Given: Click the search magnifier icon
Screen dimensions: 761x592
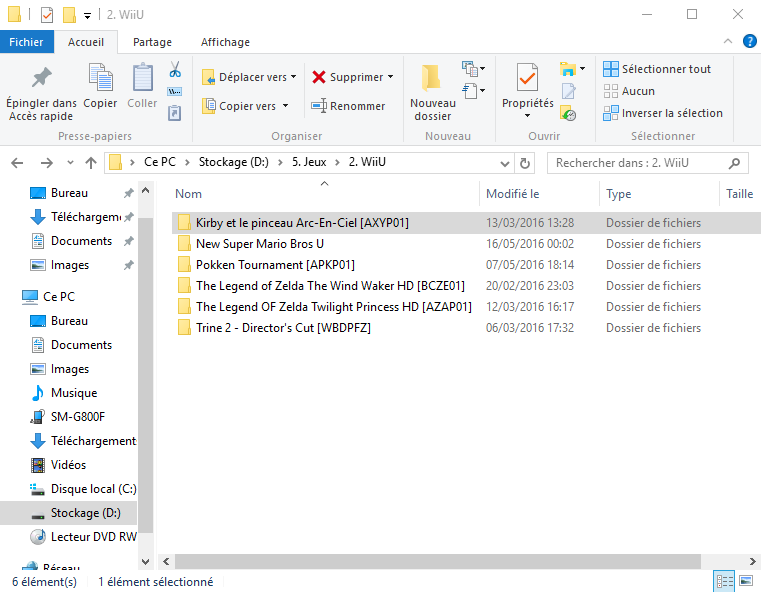Looking at the screenshot, I should click(x=734, y=164).
